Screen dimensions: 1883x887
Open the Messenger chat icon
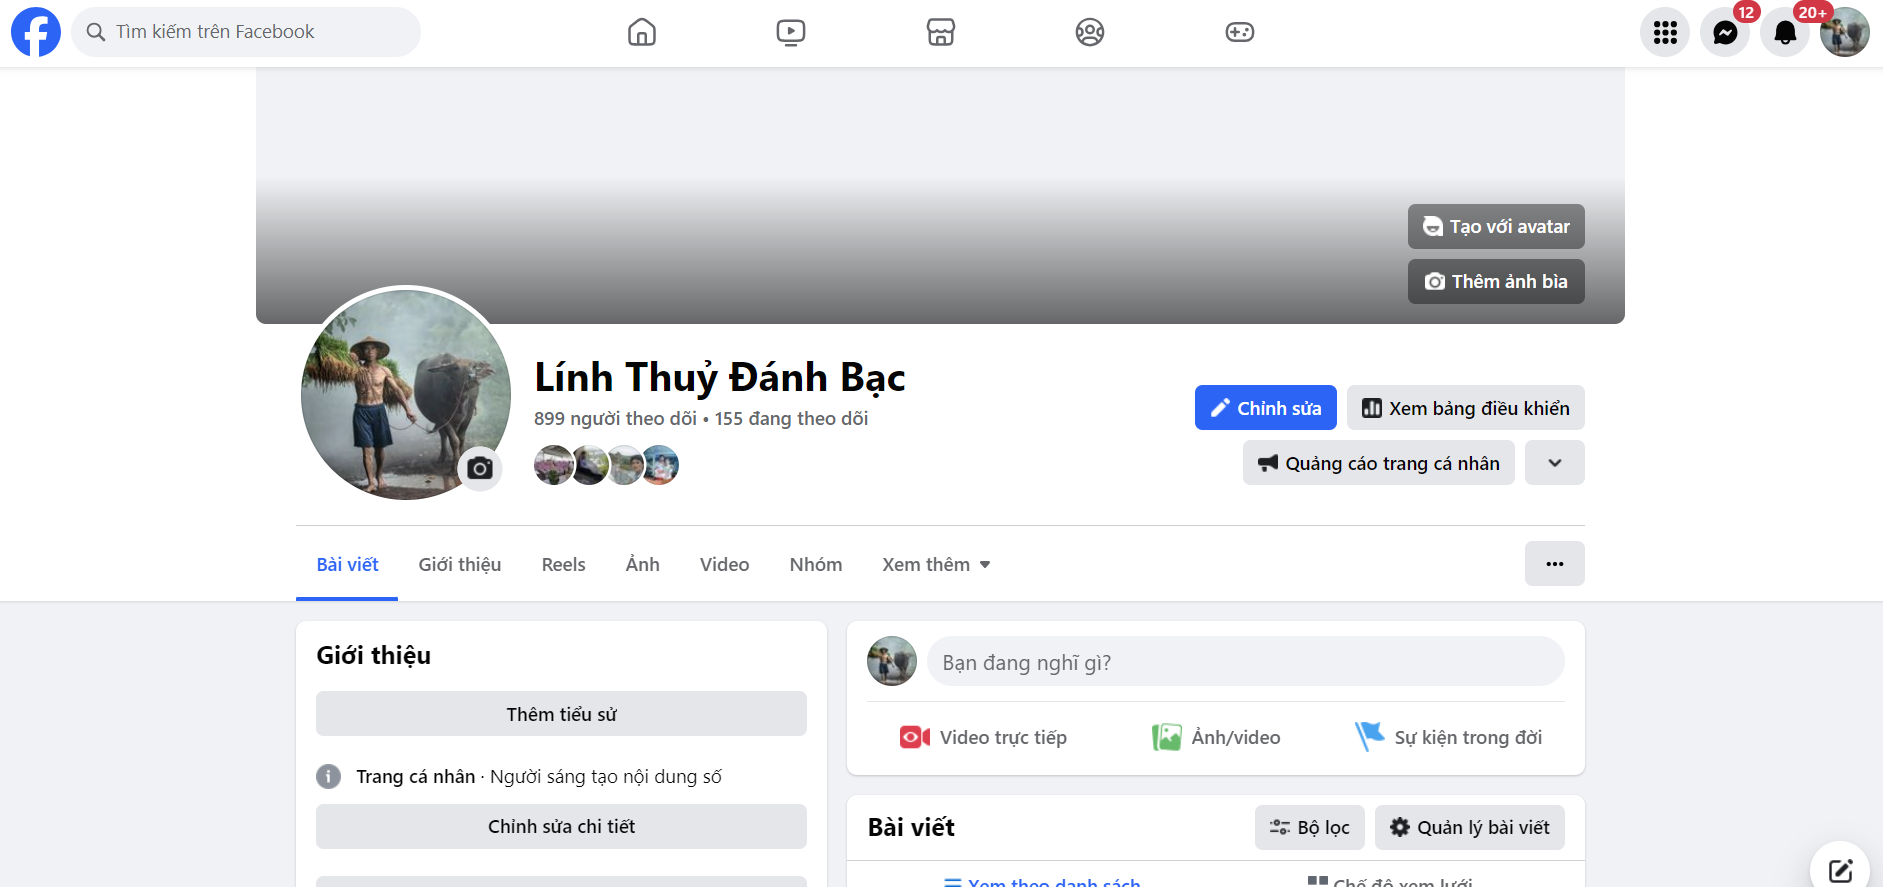[x=1725, y=32]
